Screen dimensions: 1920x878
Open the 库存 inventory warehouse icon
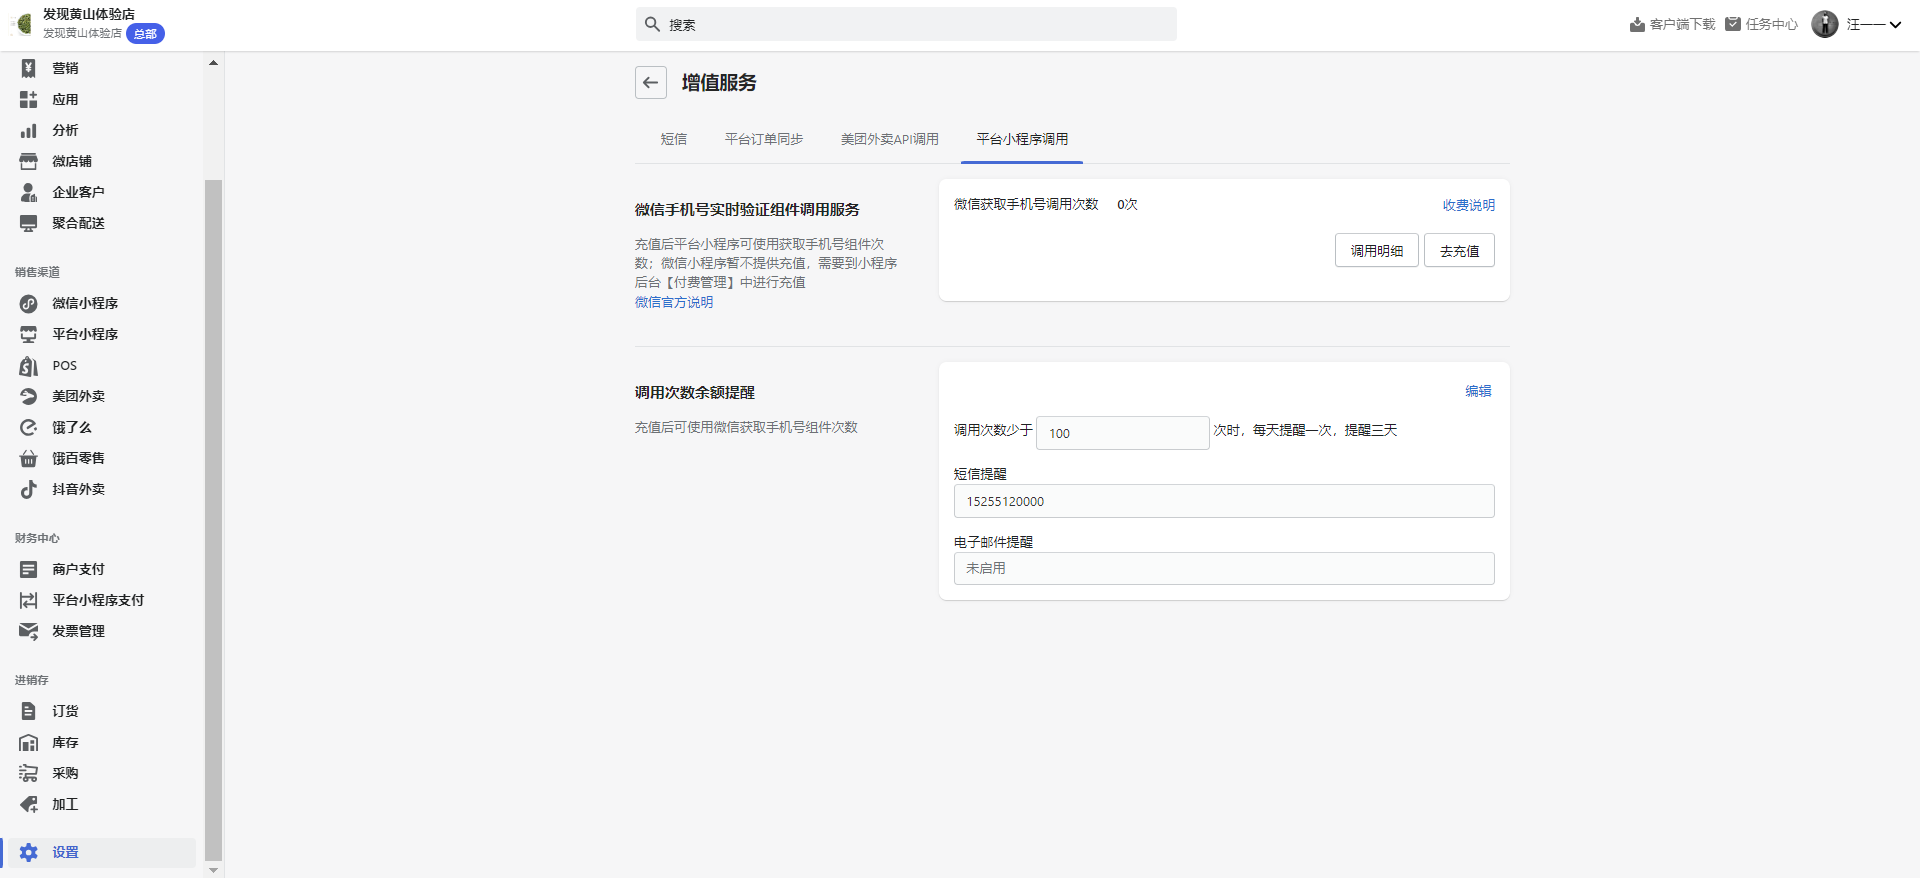pos(29,742)
